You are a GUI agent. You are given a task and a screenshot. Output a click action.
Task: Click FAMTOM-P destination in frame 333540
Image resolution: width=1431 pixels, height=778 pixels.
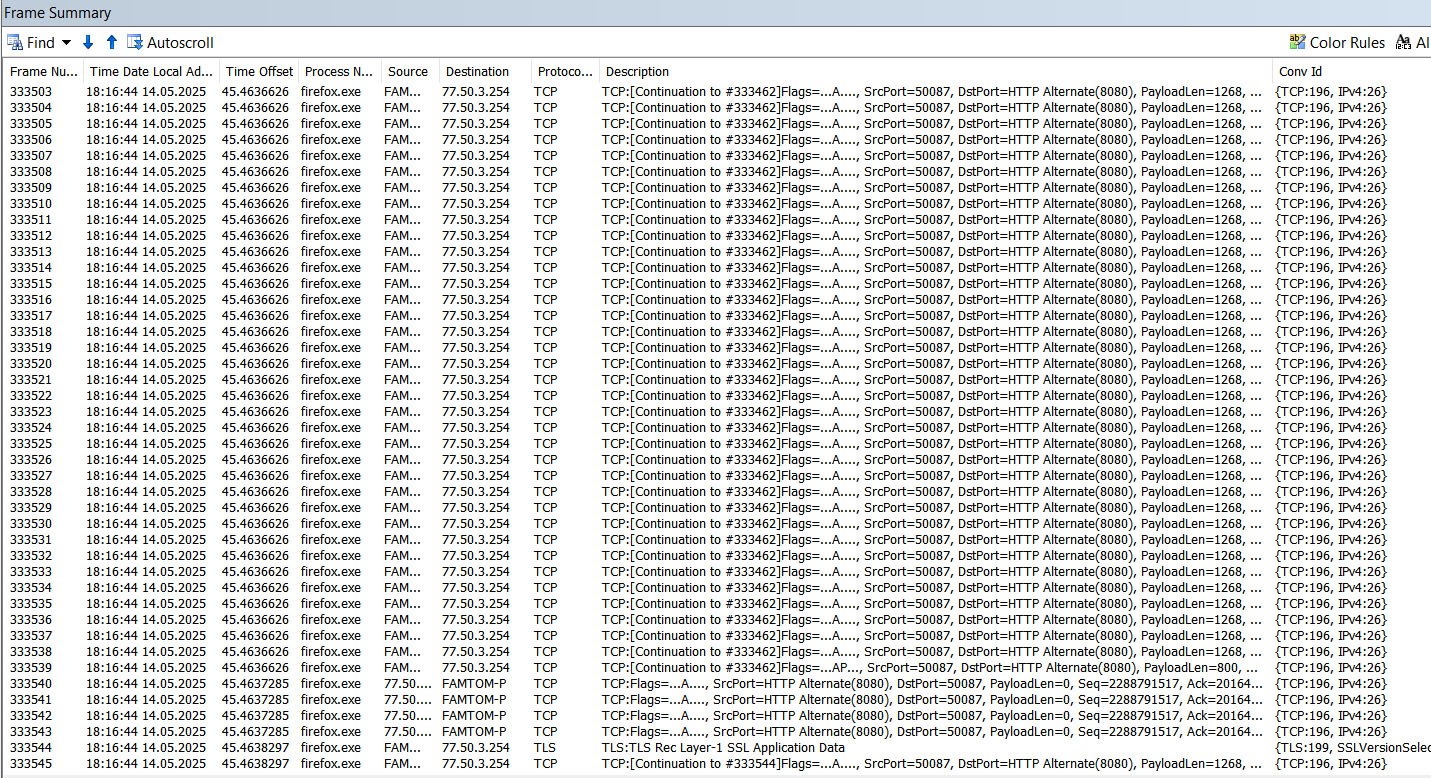point(474,684)
